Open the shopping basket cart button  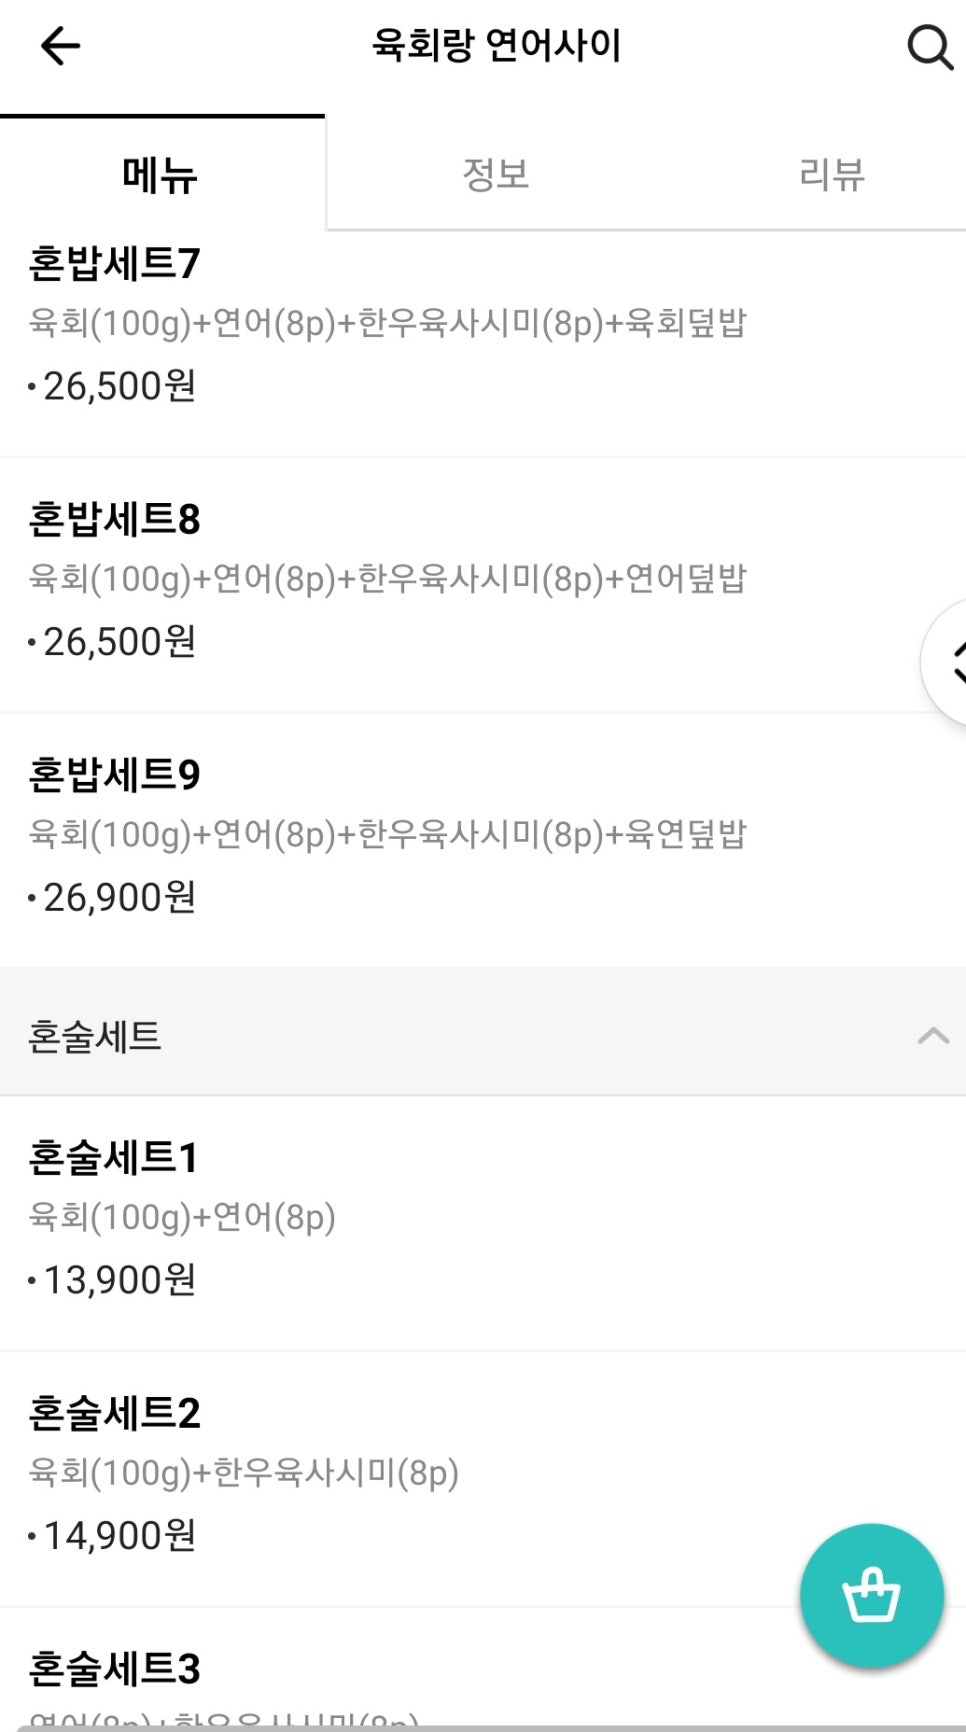coord(871,1595)
